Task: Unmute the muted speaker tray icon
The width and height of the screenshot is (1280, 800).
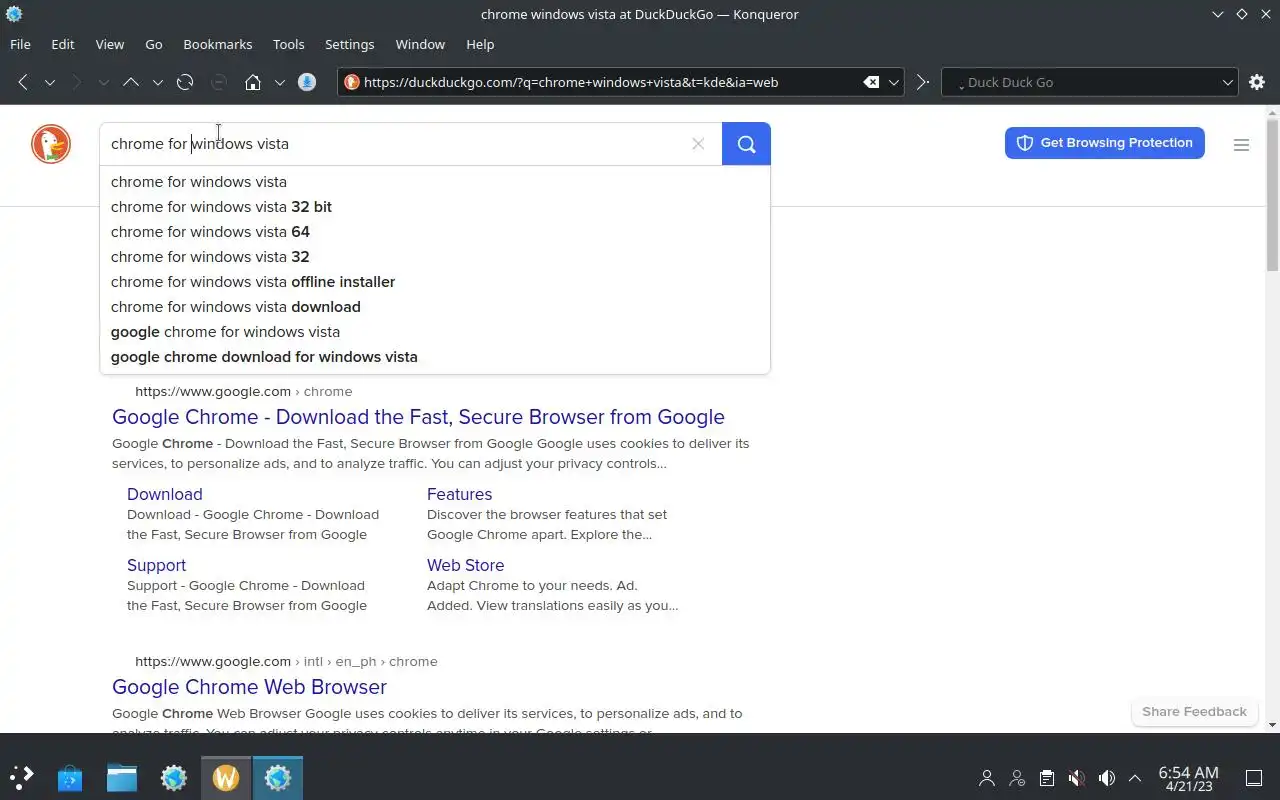Action: click(1076, 777)
